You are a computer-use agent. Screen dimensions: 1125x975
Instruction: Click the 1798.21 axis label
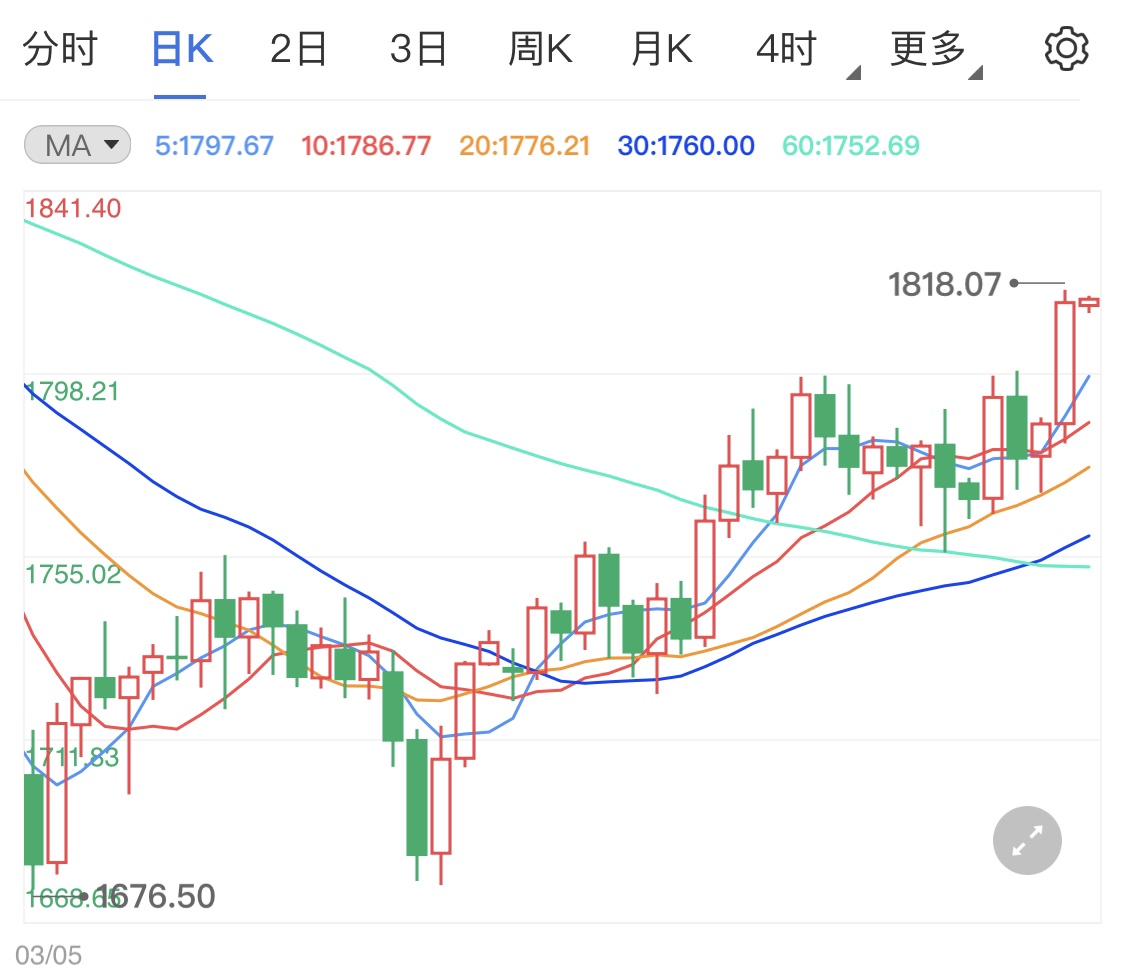[72, 391]
